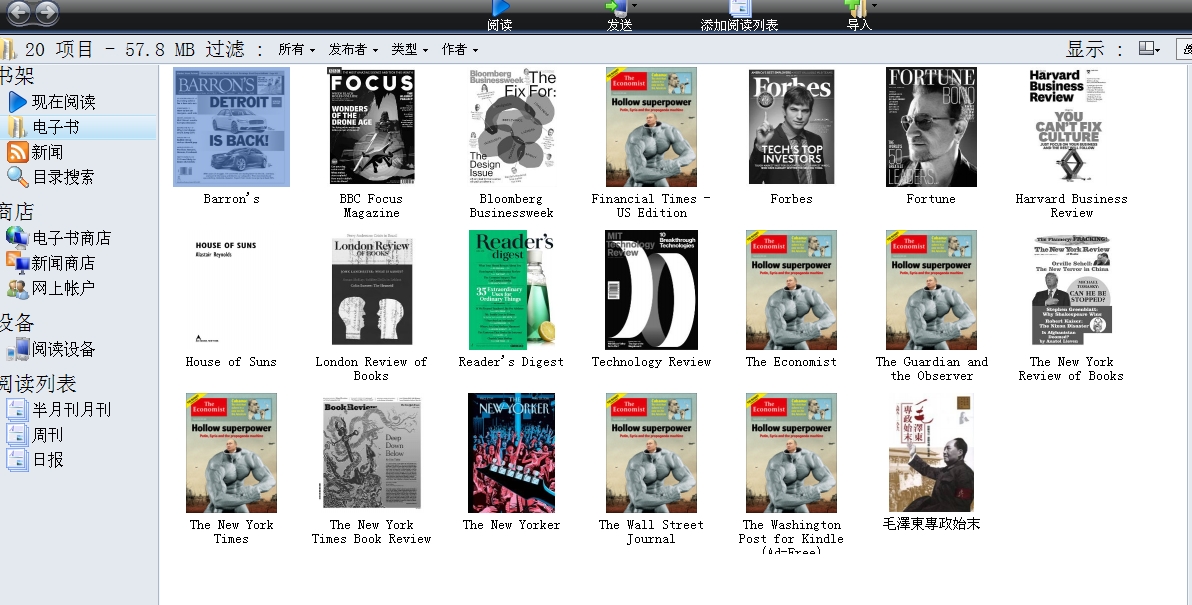This screenshot has width=1192, height=605.
Task: Open the 周刊 reading list
Action: 46,435
